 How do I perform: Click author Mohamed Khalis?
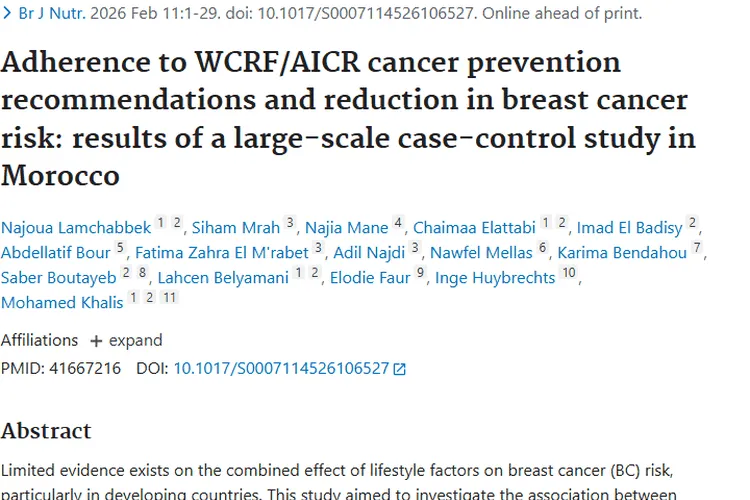coord(62,303)
